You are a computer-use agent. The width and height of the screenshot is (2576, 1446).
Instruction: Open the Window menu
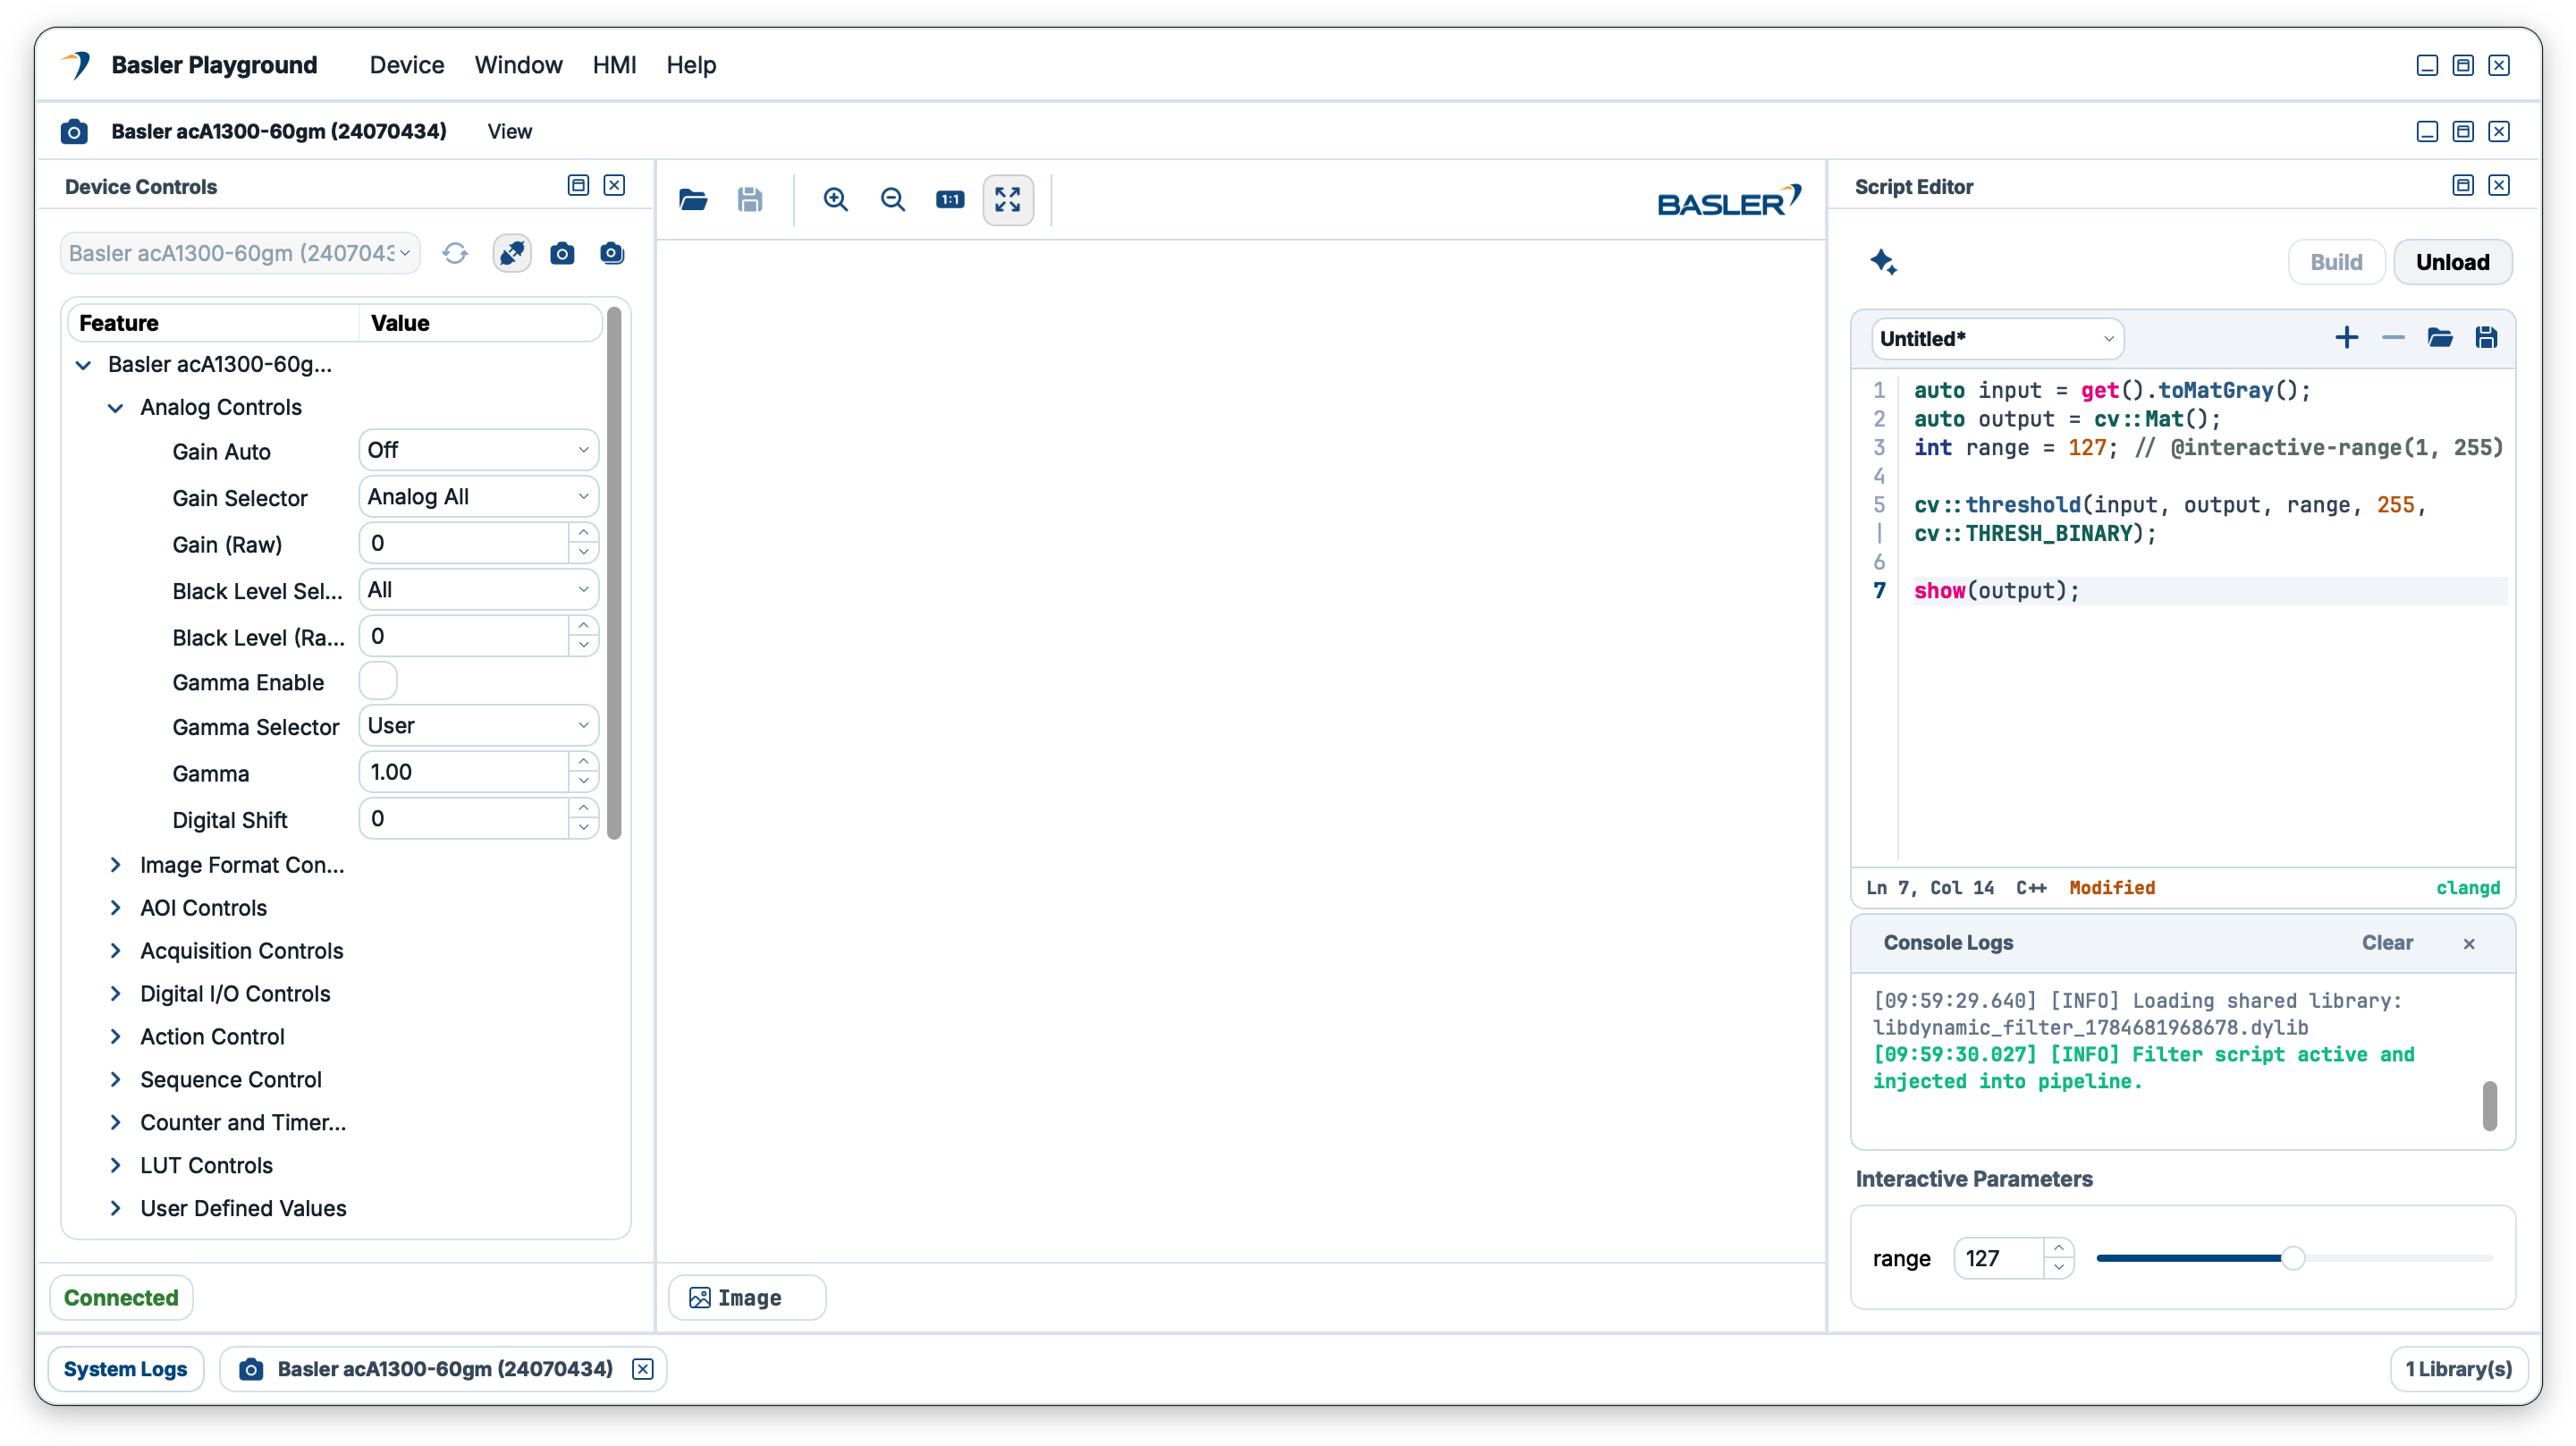(518, 65)
